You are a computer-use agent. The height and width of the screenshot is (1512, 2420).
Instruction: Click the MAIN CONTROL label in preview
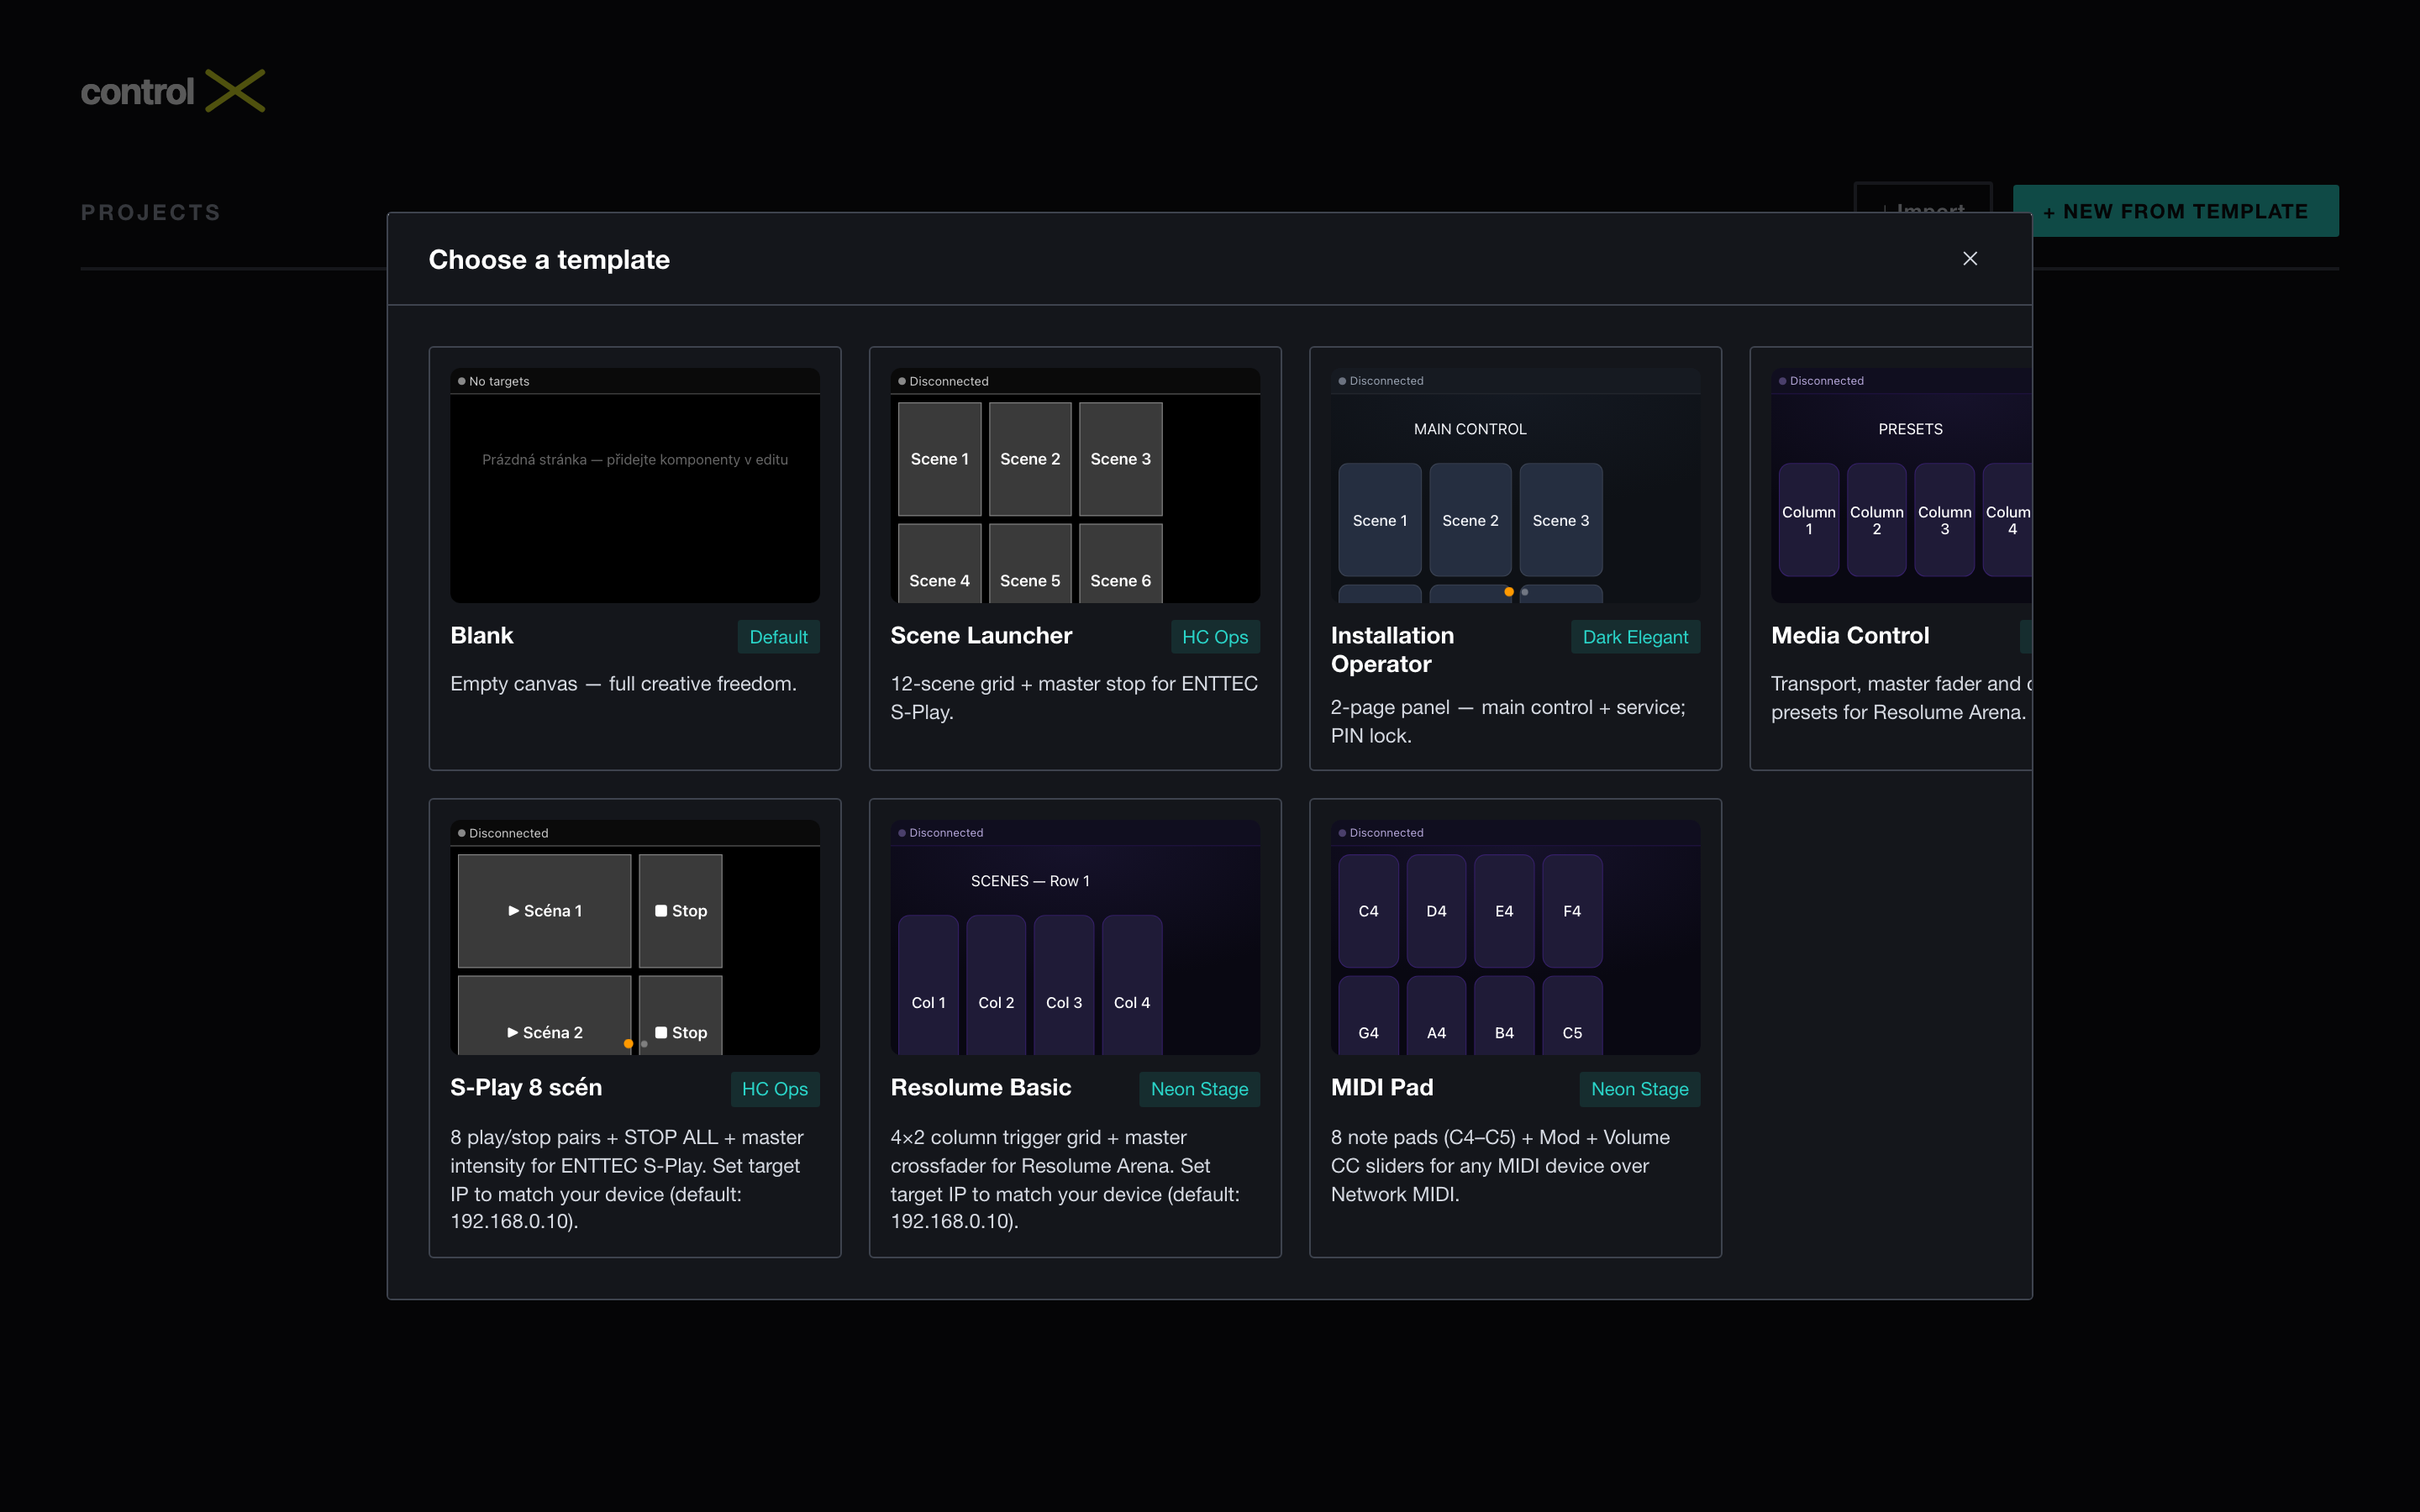coord(1470,429)
